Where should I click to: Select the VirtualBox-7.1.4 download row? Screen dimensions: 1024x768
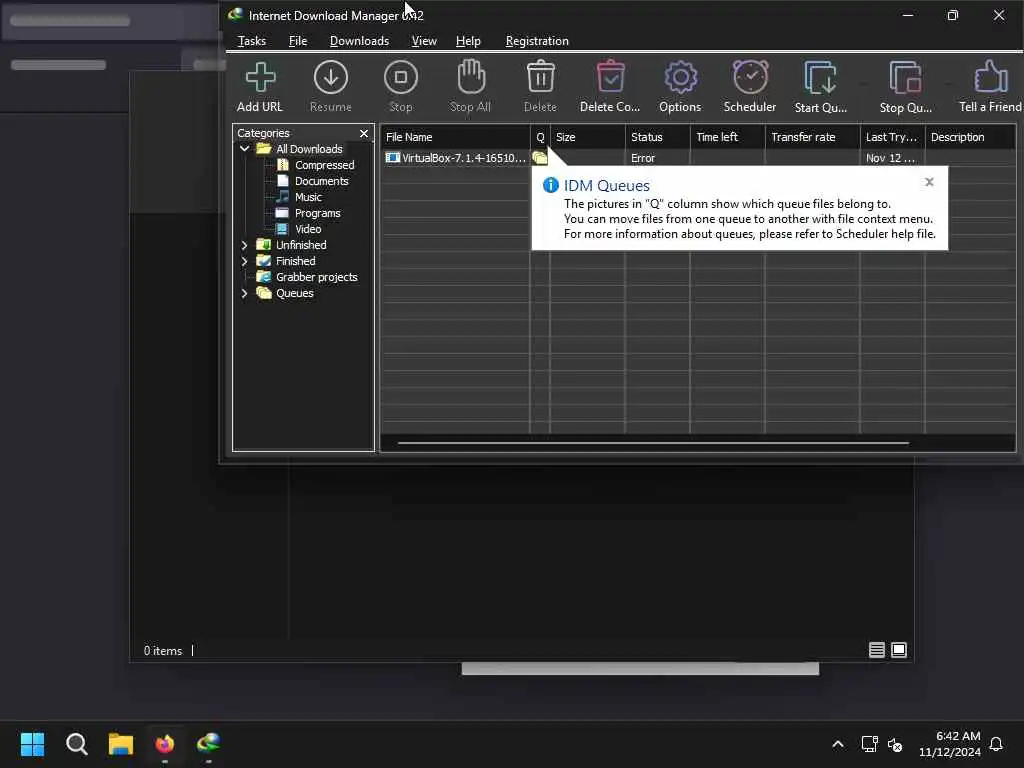click(x=697, y=158)
